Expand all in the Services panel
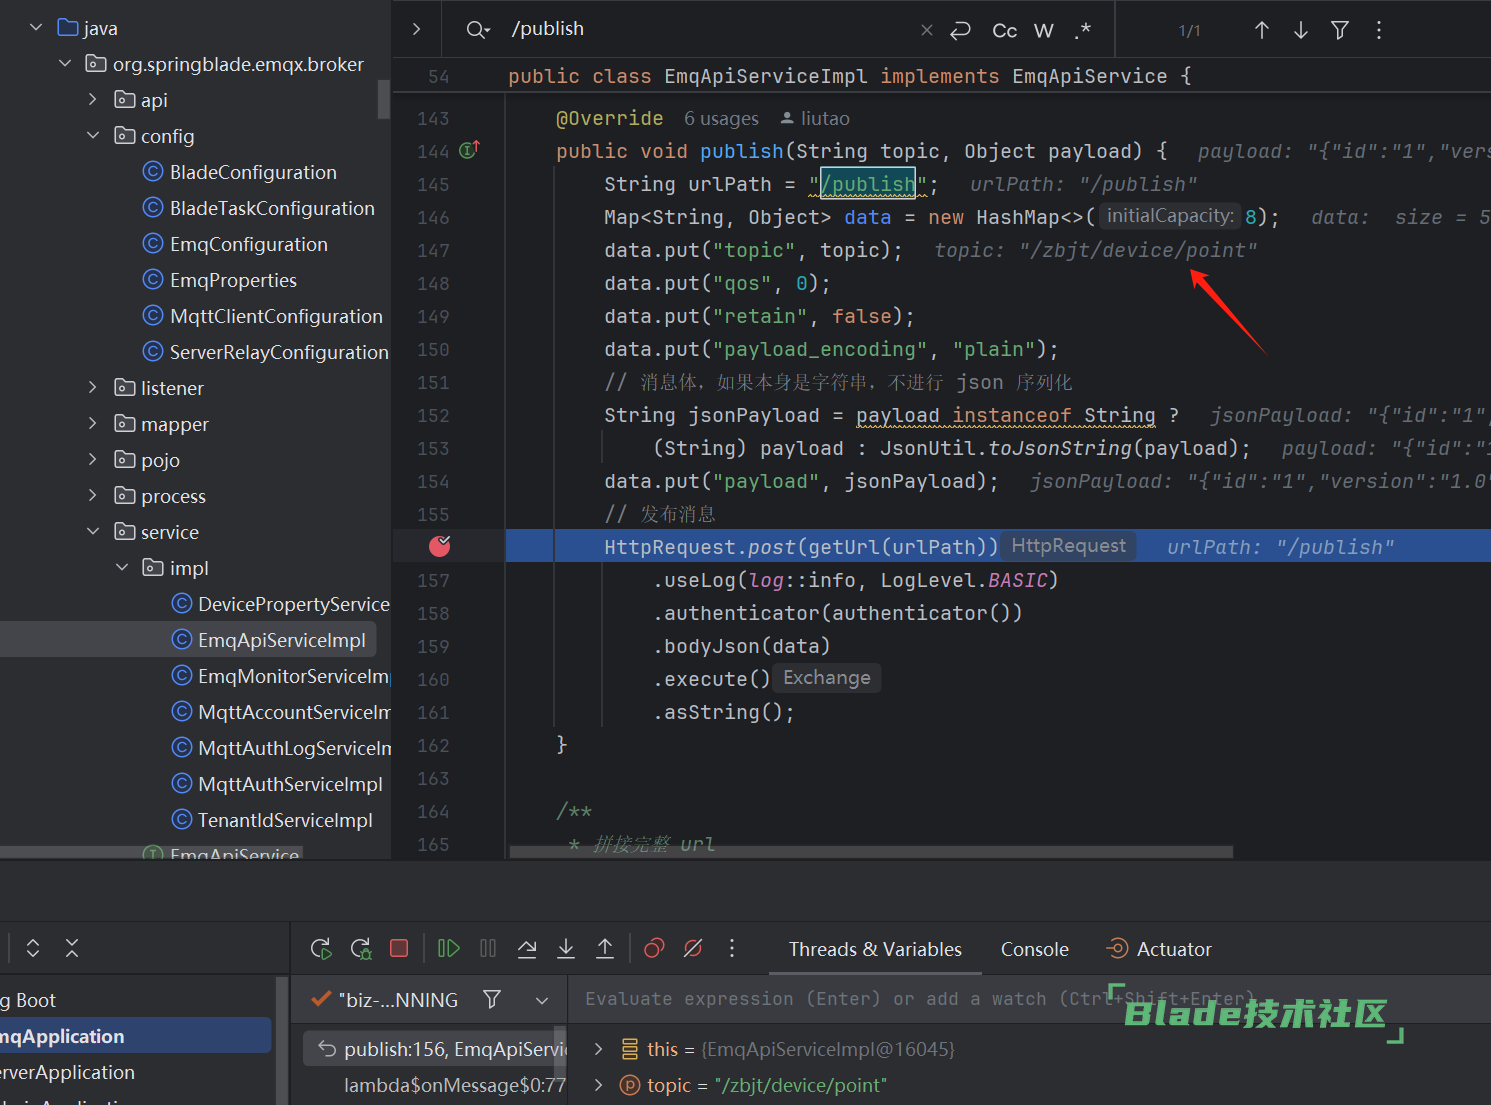 pos(33,948)
